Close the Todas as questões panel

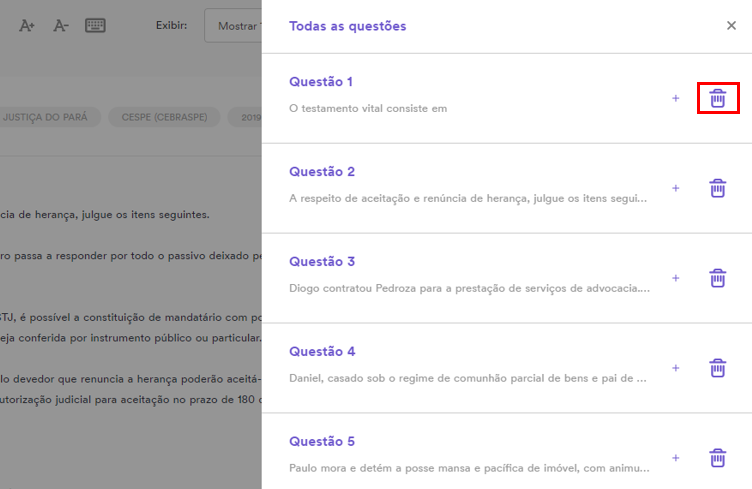point(731,25)
